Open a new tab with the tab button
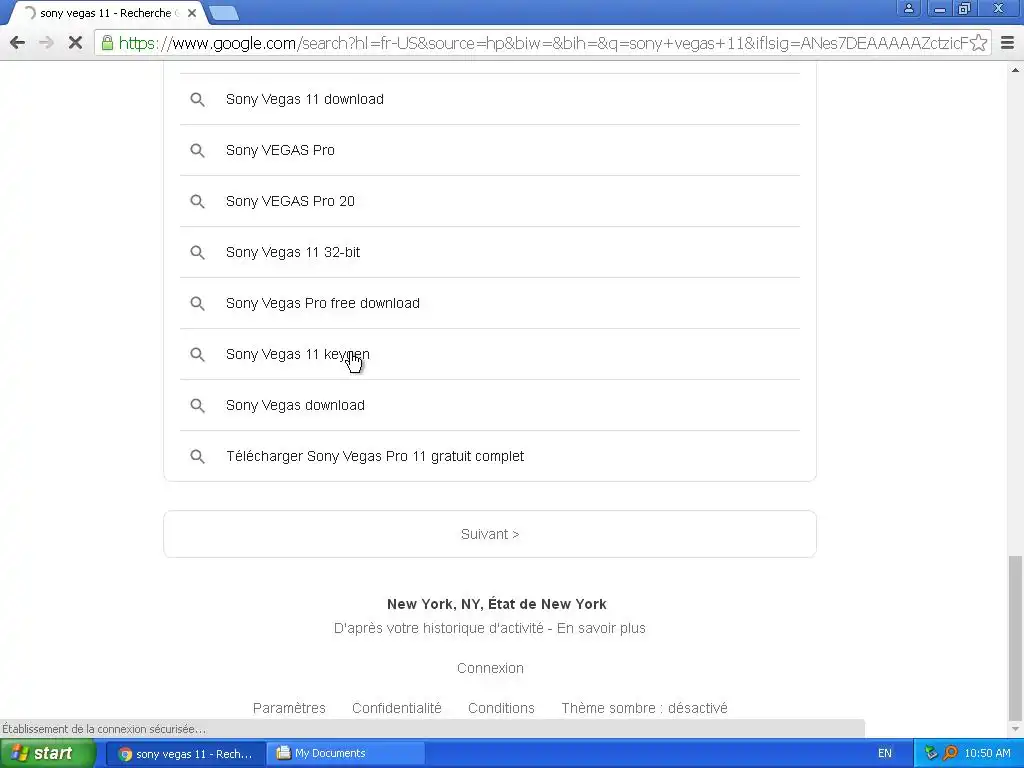Screen dimensions: 1024x768 (x=224, y=13)
